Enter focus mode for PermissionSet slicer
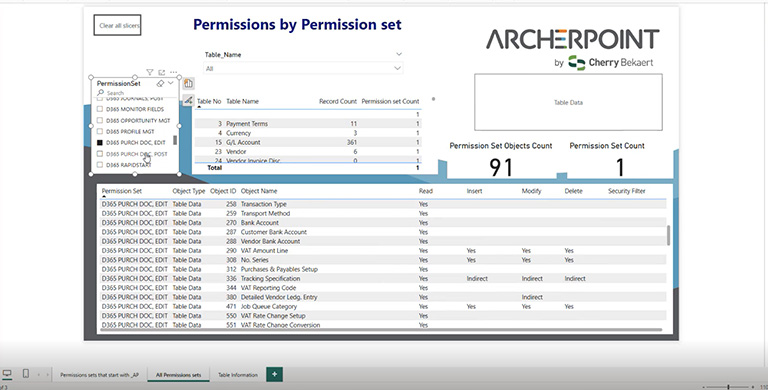Screen dimensions: 768x390 (x=162, y=73)
